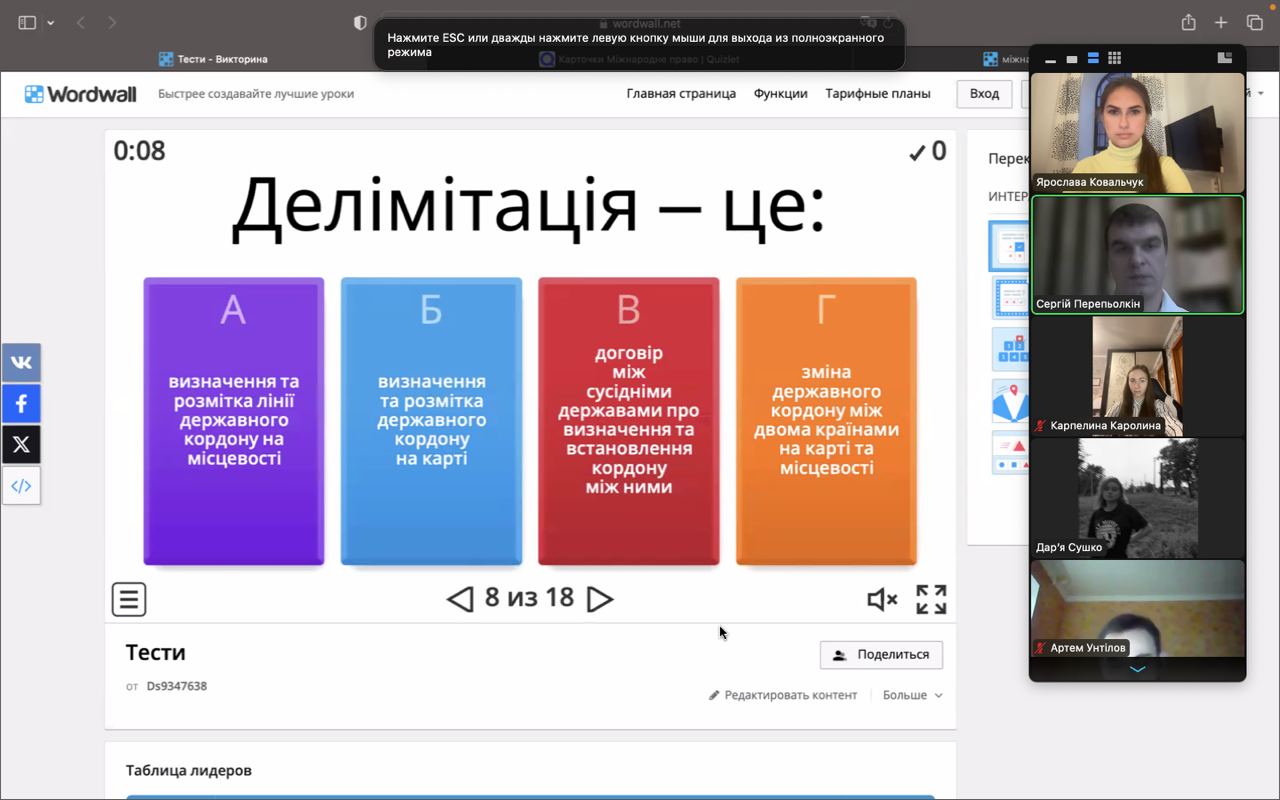This screenshot has width=1280, height=800.
Task: Expand more Zoom participants down chevron
Action: pos(1138,669)
